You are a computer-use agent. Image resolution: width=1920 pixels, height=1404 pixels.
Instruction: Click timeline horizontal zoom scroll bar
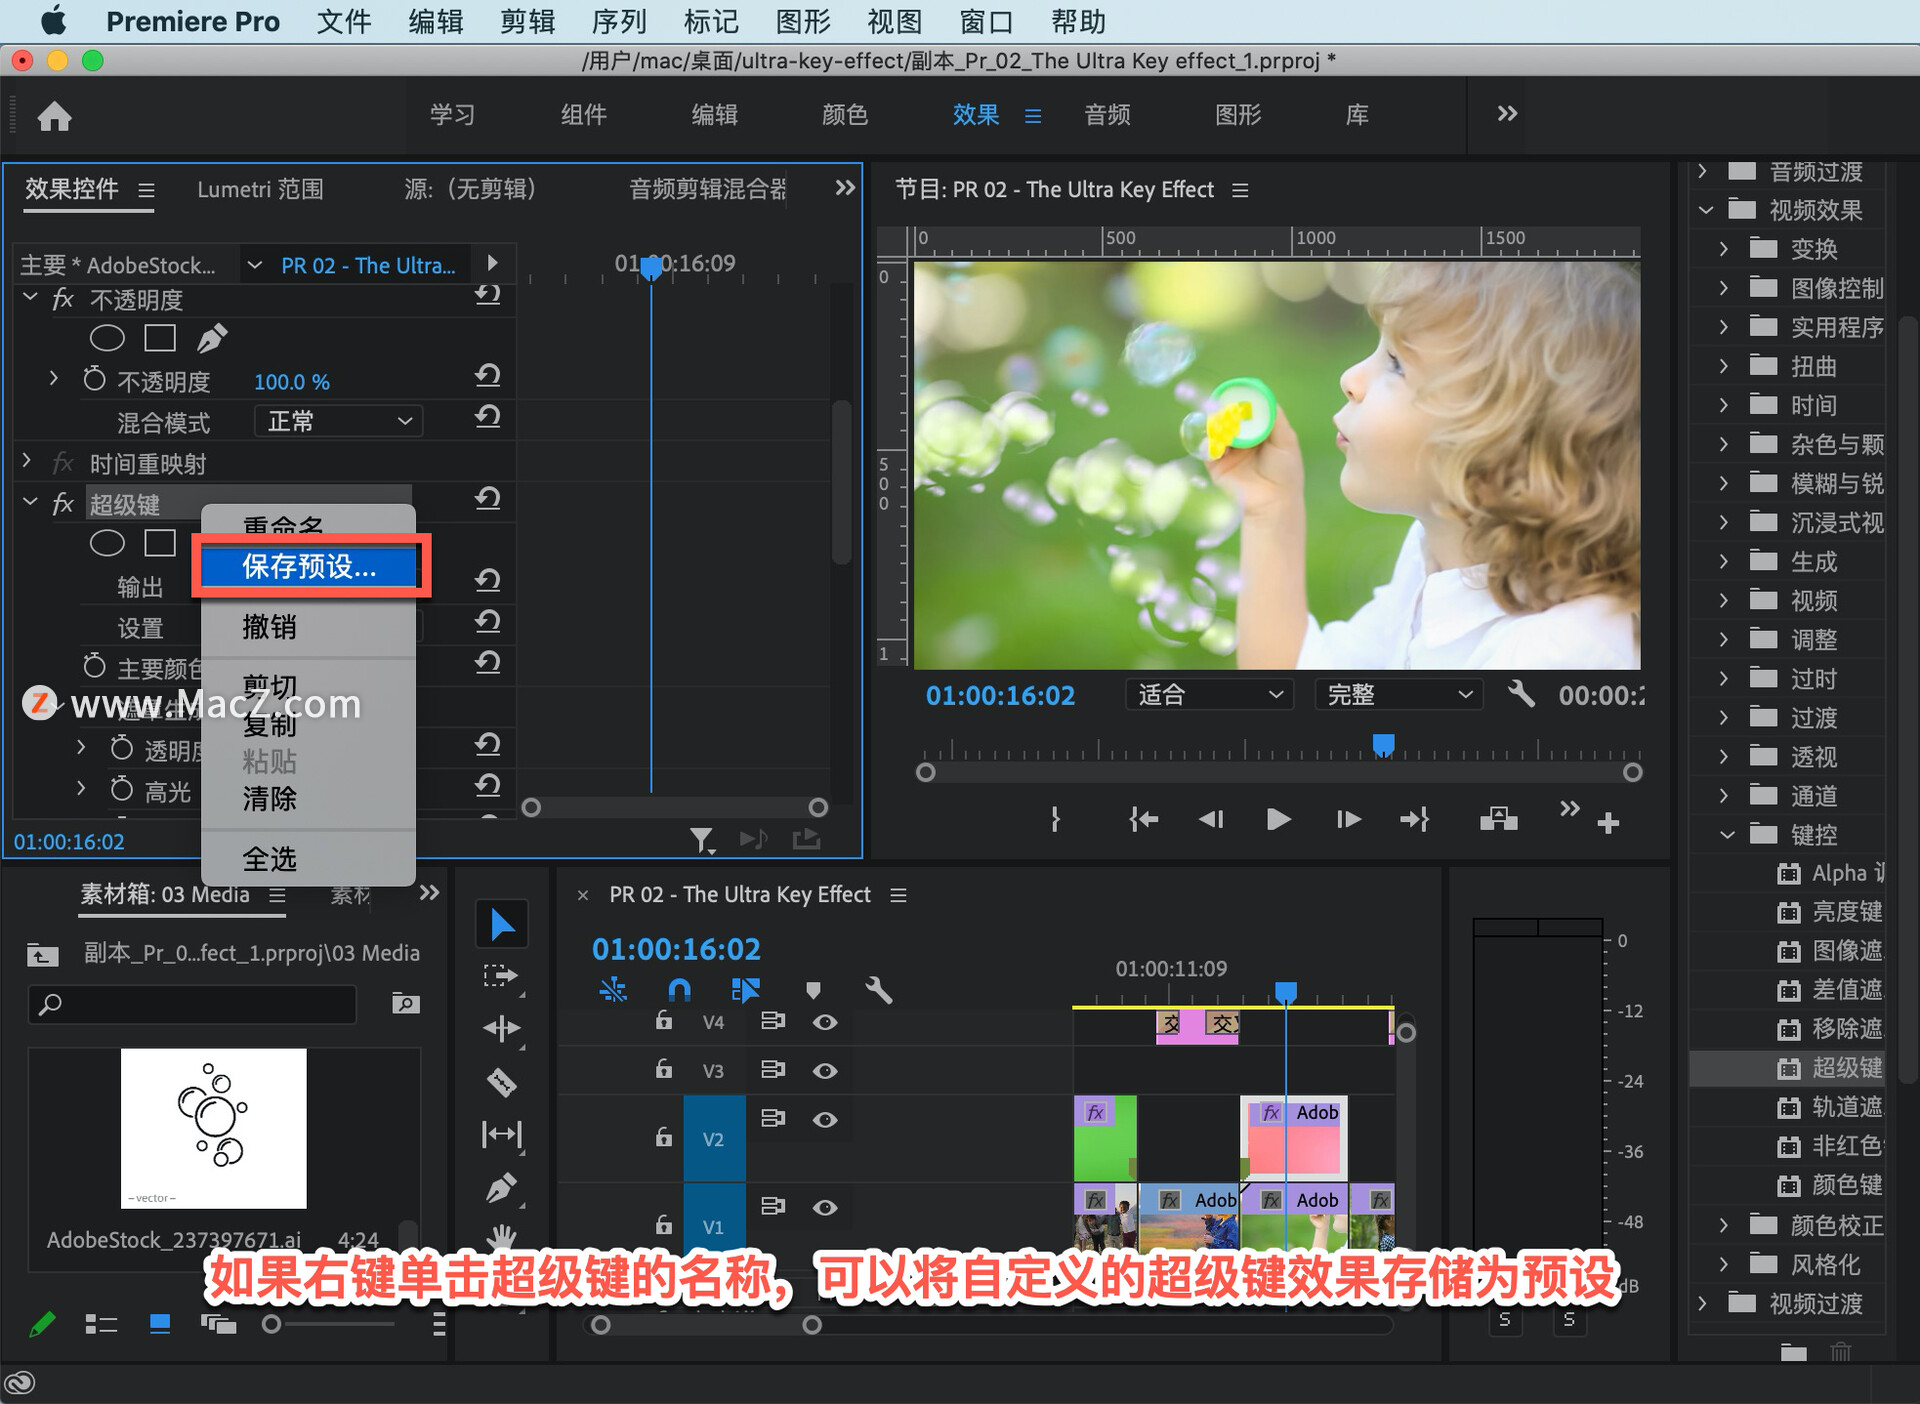[x=706, y=1325]
